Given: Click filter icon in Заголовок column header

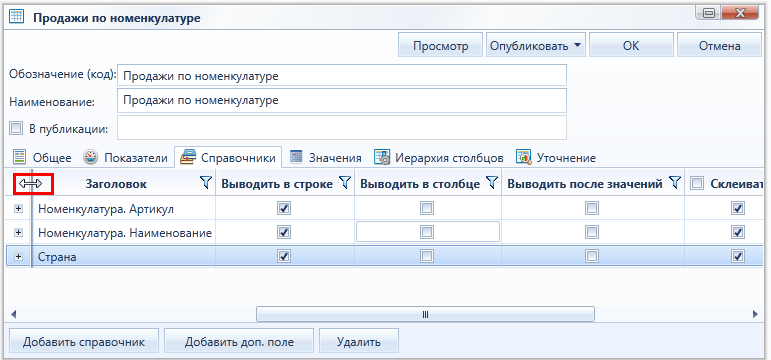Looking at the screenshot, I should (207, 183).
